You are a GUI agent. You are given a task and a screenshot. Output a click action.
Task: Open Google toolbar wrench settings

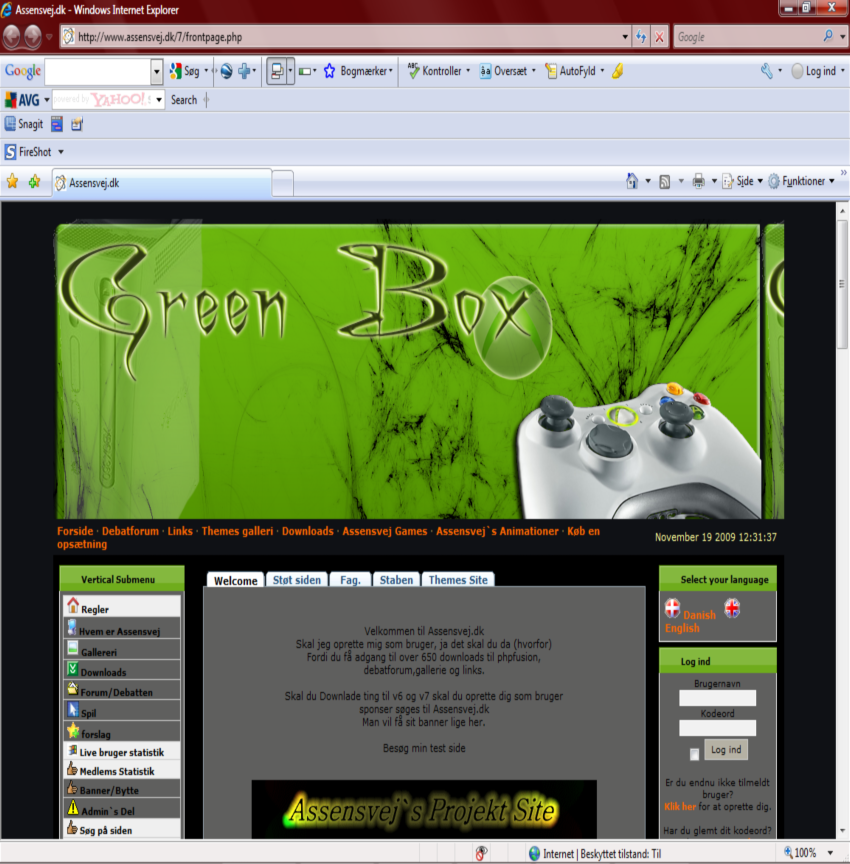coord(766,71)
